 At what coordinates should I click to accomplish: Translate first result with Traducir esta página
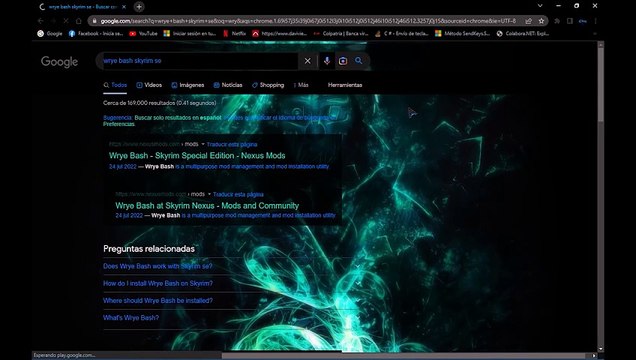pos(232,144)
